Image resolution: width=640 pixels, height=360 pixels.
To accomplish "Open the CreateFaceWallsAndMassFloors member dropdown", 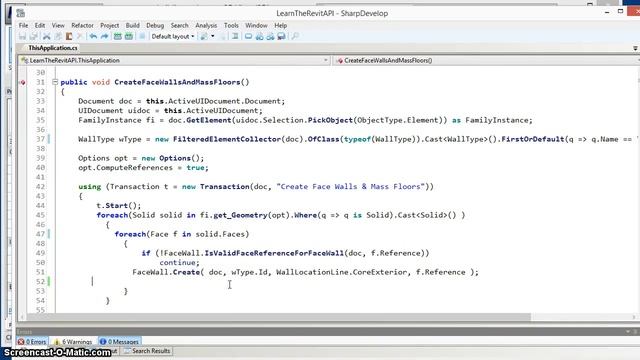I will [487, 60].
